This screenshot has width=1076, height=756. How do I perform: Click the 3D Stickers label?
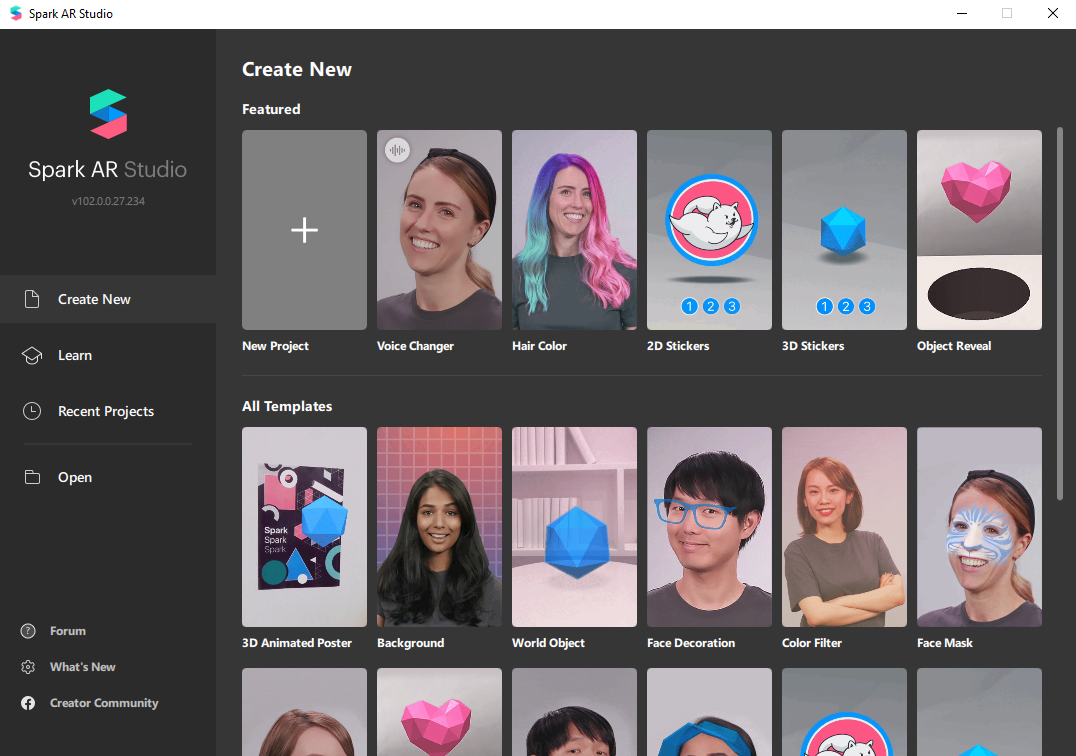[x=813, y=346]
